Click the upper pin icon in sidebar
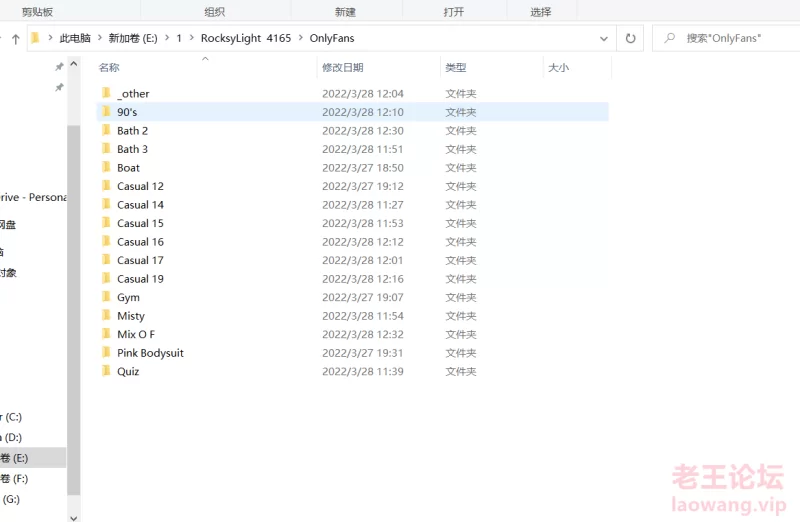This screenshot has width=800, height=522. 59,66
